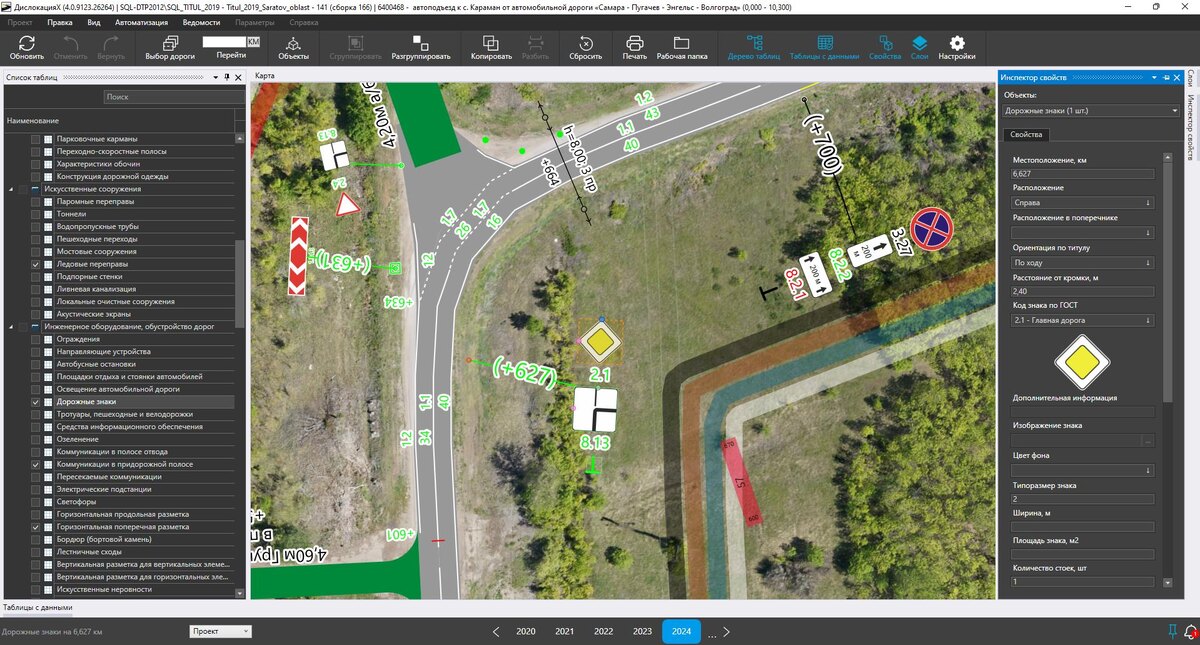Viewport: 1200px width, 645px height.
Task: Open the Проект dropdown in status bar
Action: point(221,631)
